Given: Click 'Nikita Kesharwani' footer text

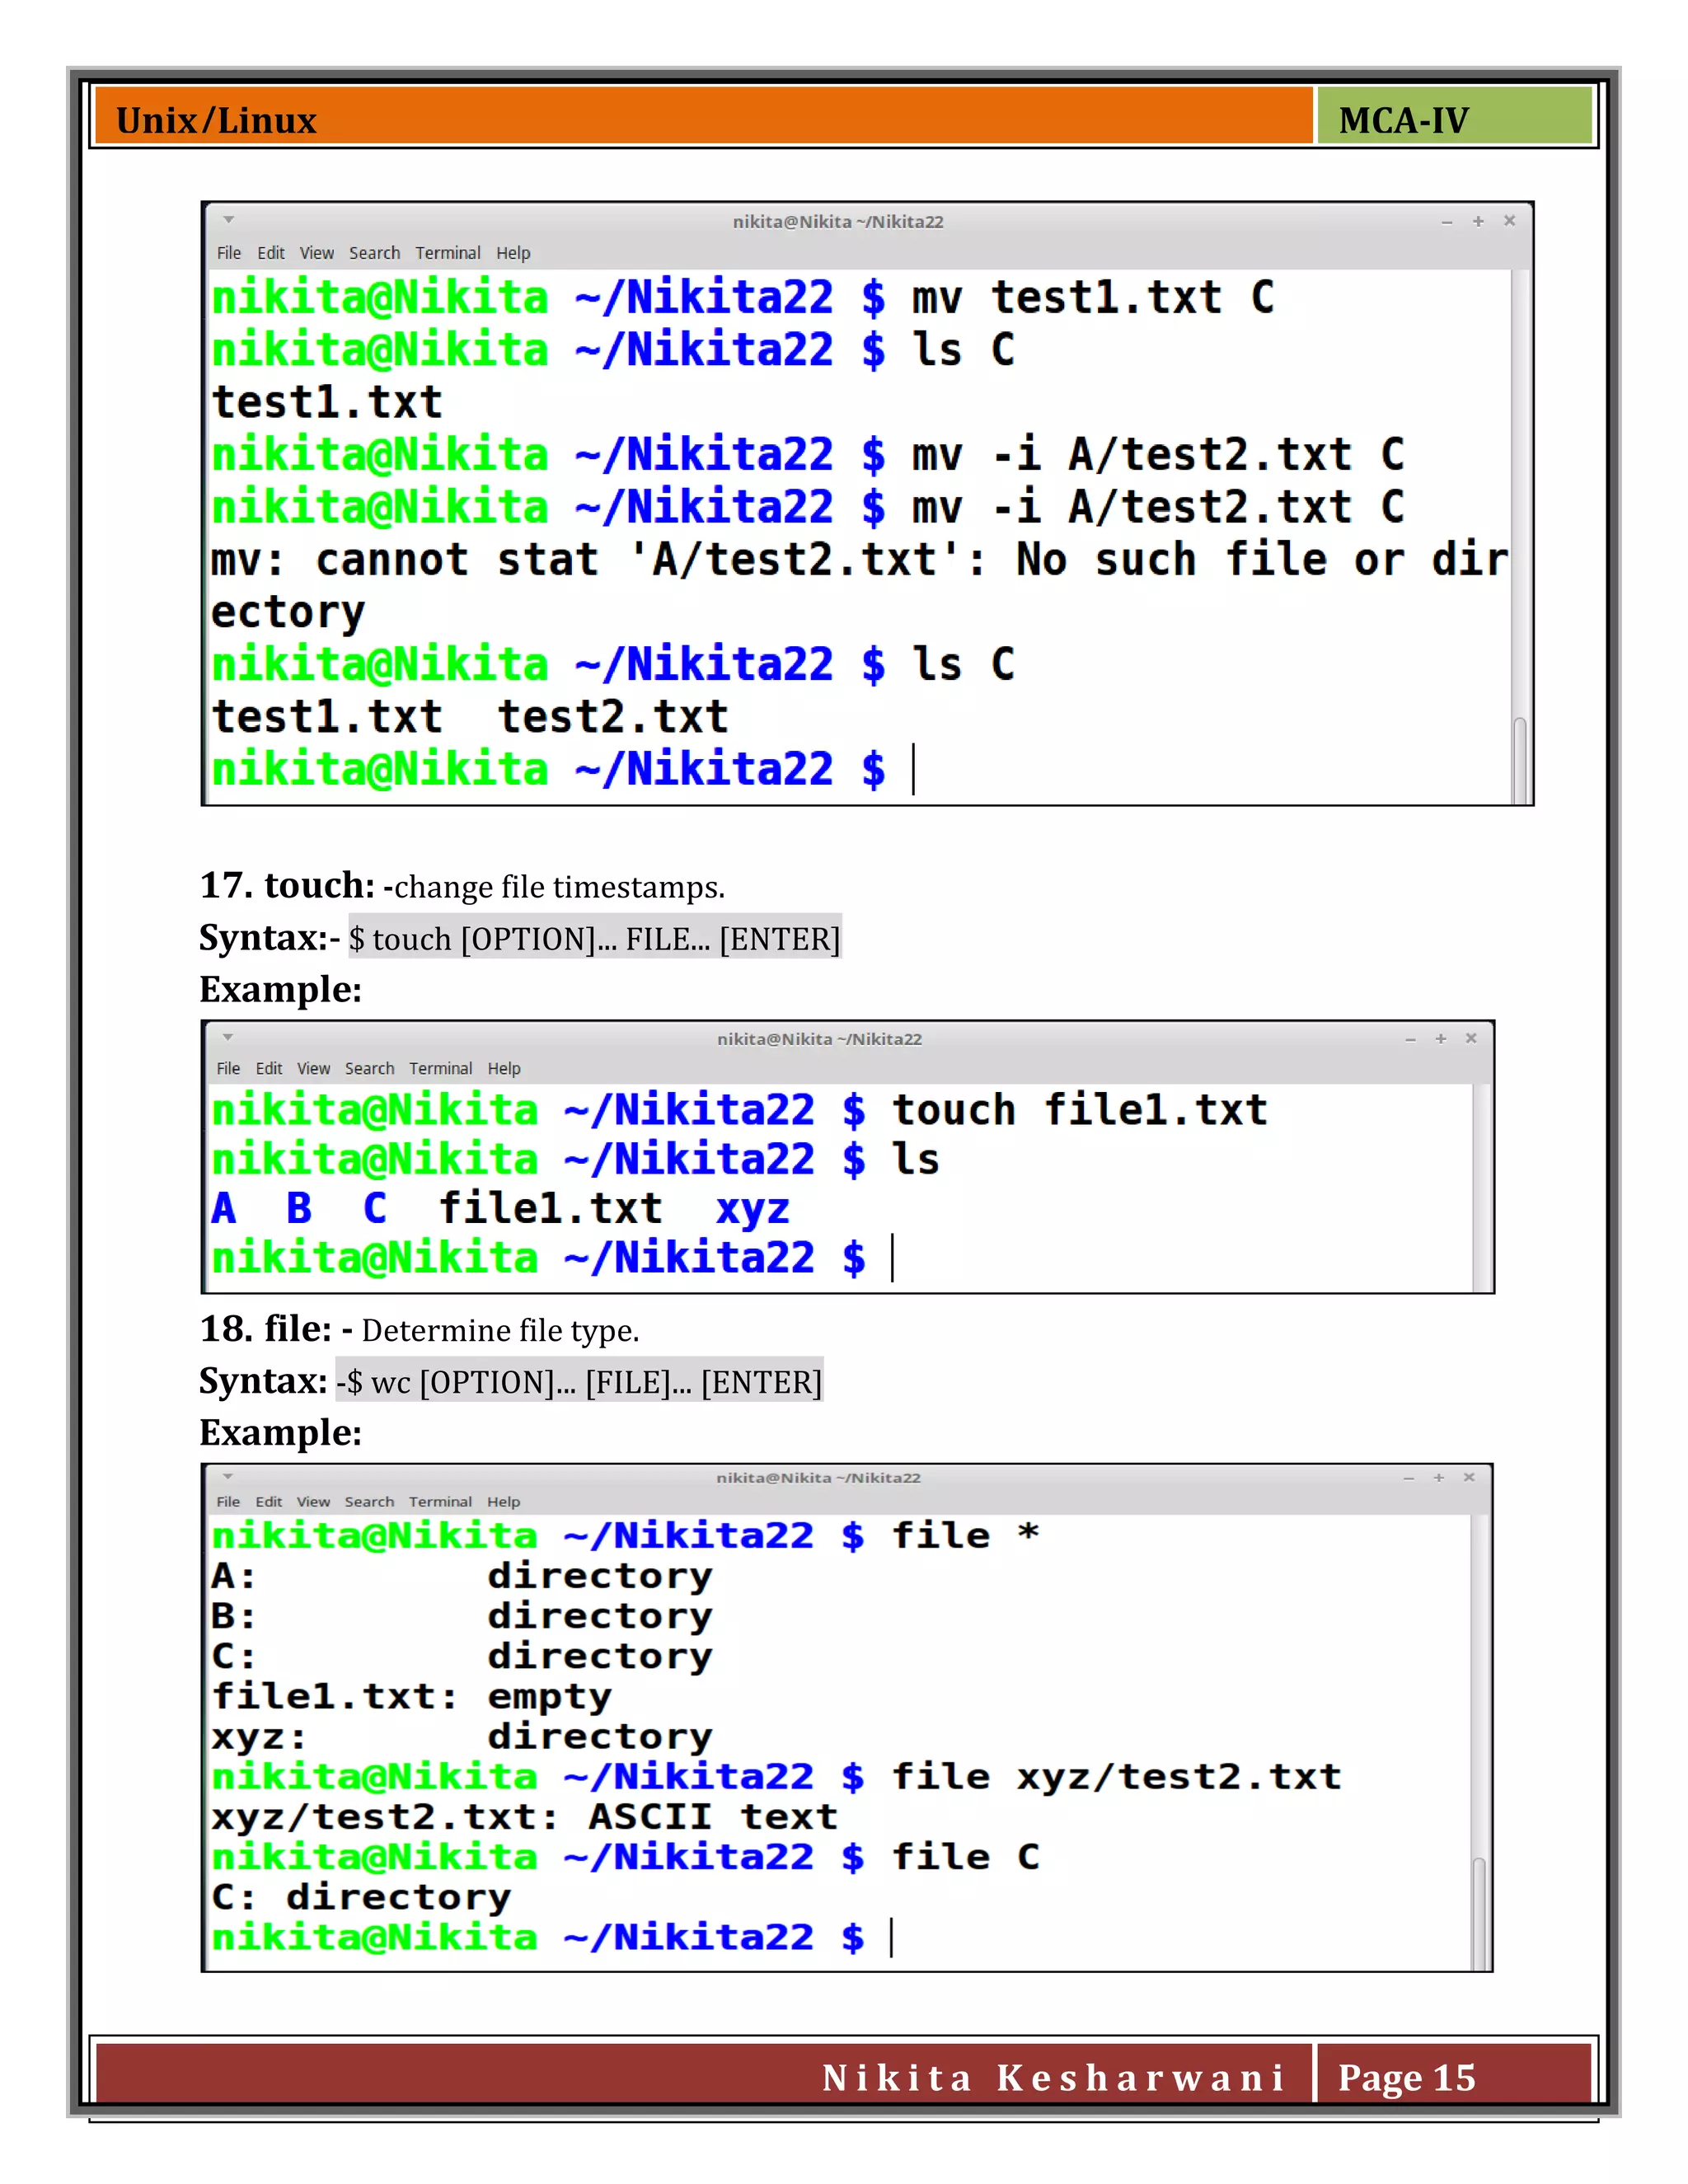Looking at the screenshot, I should pos(1053,2077).
